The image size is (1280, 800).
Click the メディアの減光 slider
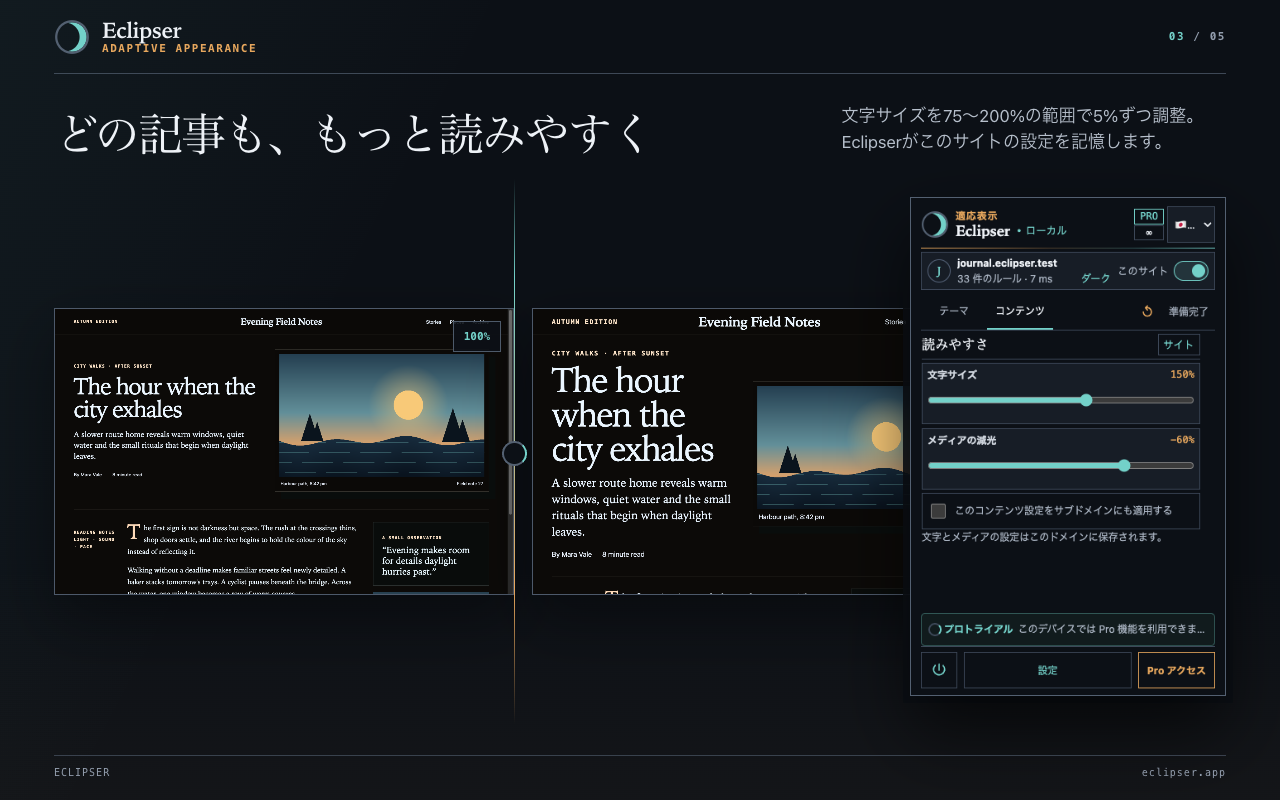click(x=1061, y=465)
